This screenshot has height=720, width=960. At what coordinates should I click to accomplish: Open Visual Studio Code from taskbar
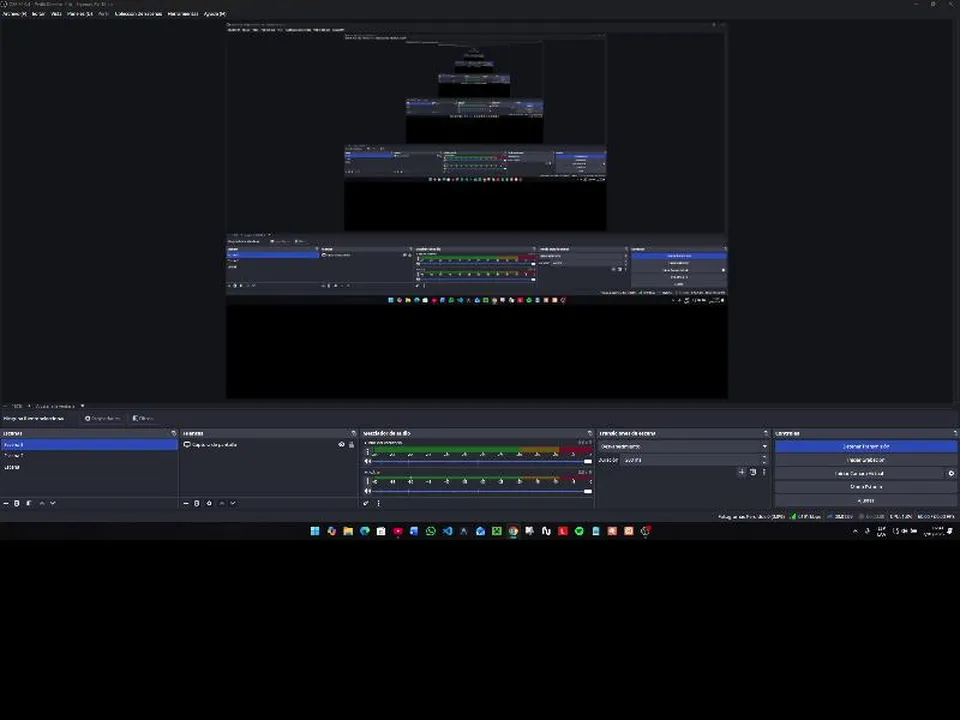click(x=448, y=531)
